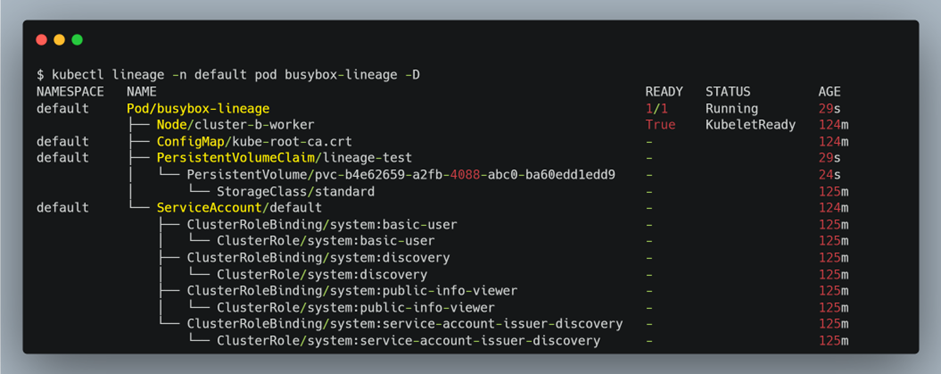Select the ServiceAccount/default entry

click(x=239, y=208)
